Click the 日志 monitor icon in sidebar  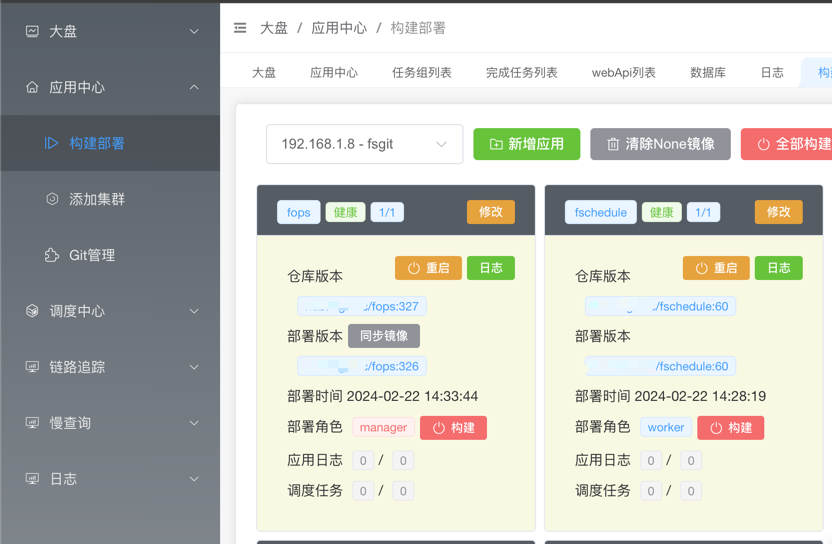(x=32, y=479)
